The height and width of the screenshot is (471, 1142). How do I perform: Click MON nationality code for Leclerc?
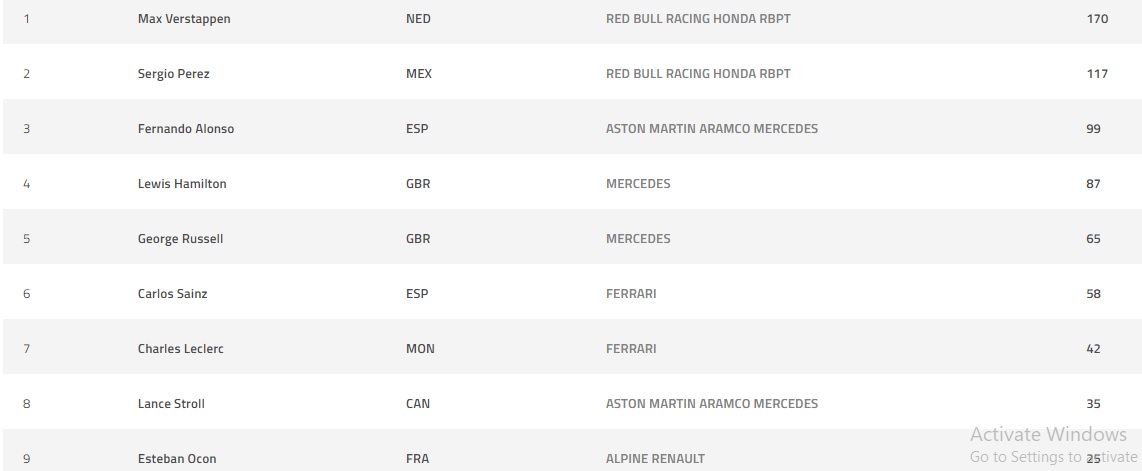[420, 349]
